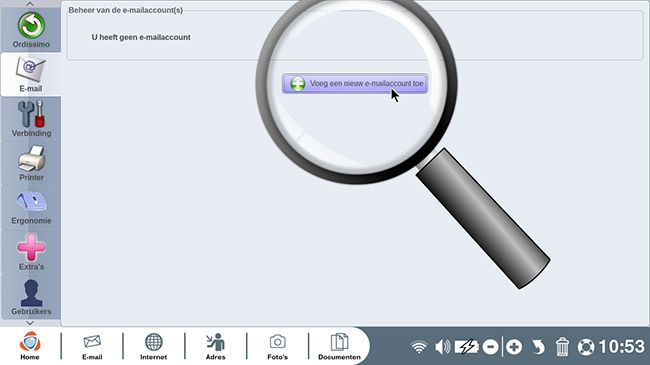Screen dimensions: 650x365
Task: Open the Extra's section
Action: point(31,252)
